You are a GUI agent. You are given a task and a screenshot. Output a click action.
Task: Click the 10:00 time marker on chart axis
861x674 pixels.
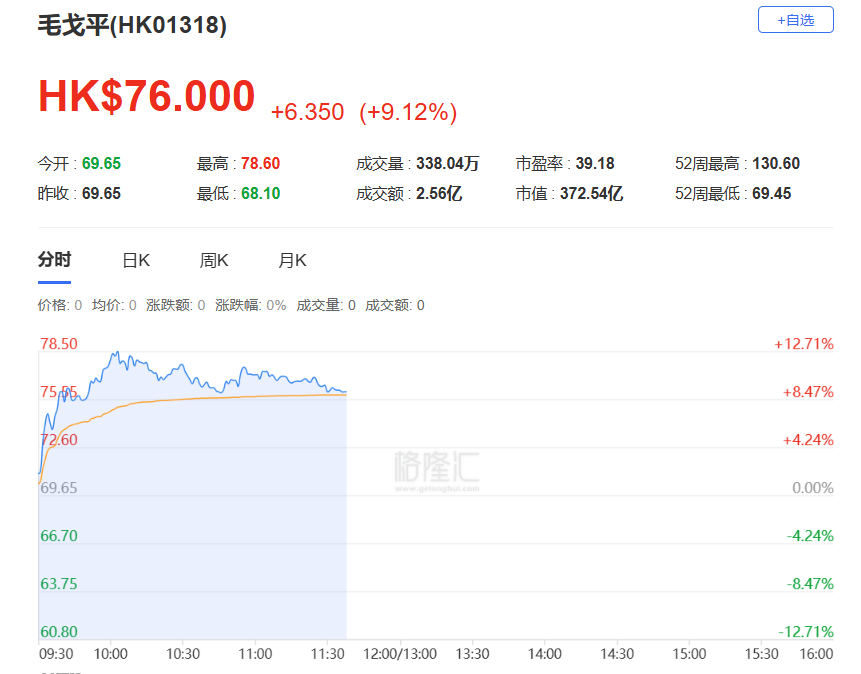[x=111, y=654]
